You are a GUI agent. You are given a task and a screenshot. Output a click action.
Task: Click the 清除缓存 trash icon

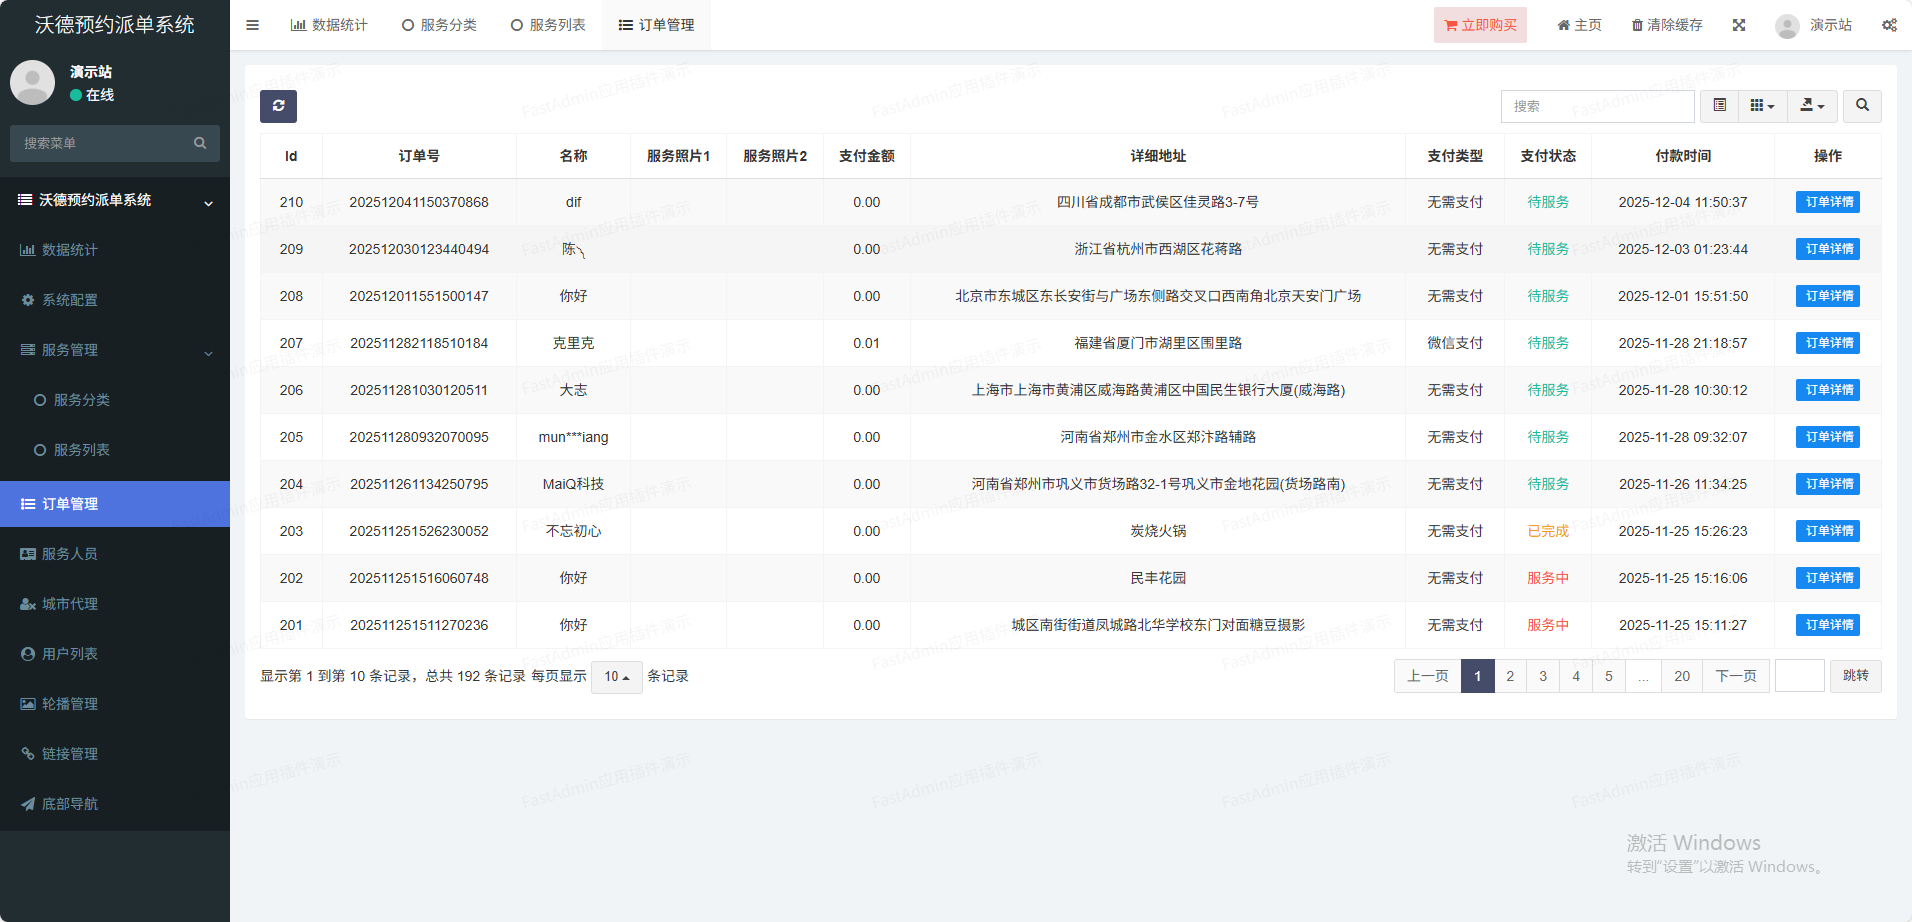point(1637,25)
